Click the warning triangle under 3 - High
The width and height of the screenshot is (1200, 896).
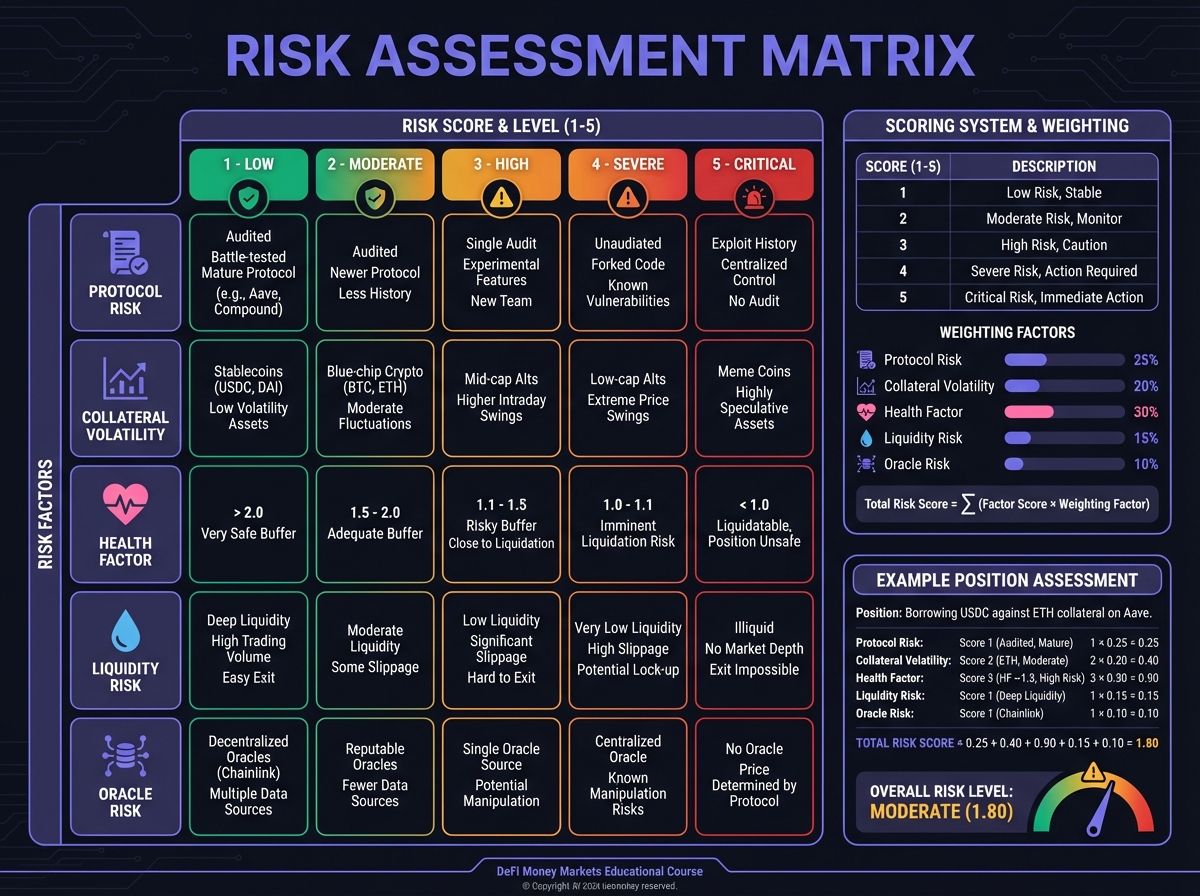(x=500, y=198)
